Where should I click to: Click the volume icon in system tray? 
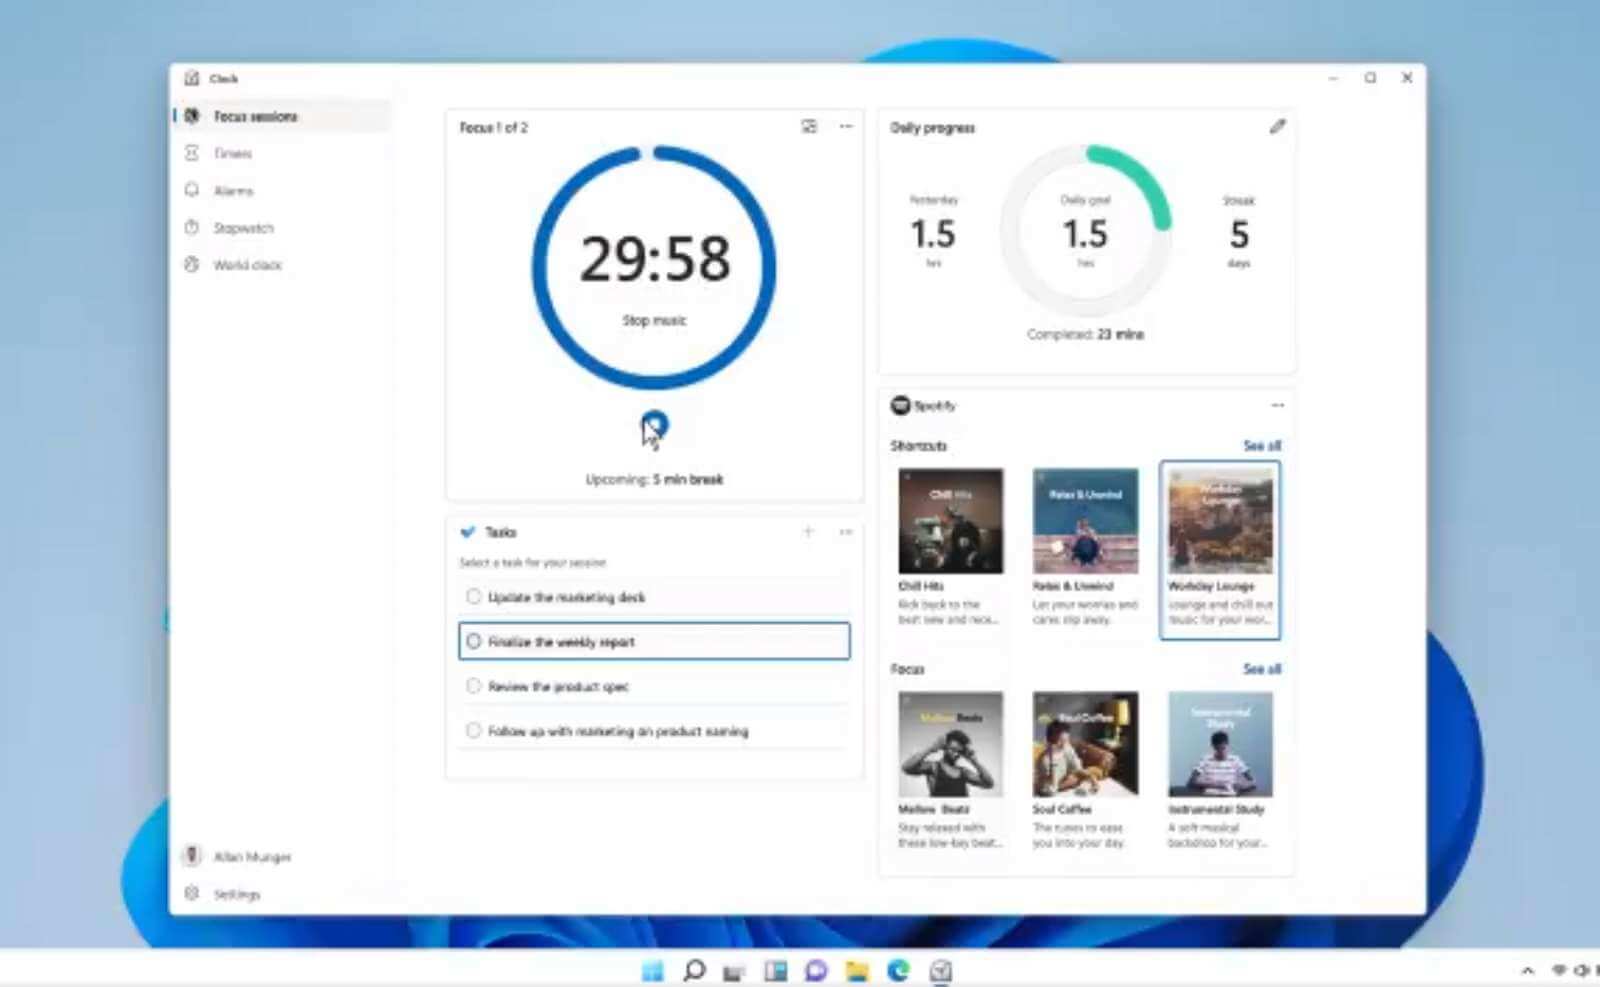[x=1582, y=970]
